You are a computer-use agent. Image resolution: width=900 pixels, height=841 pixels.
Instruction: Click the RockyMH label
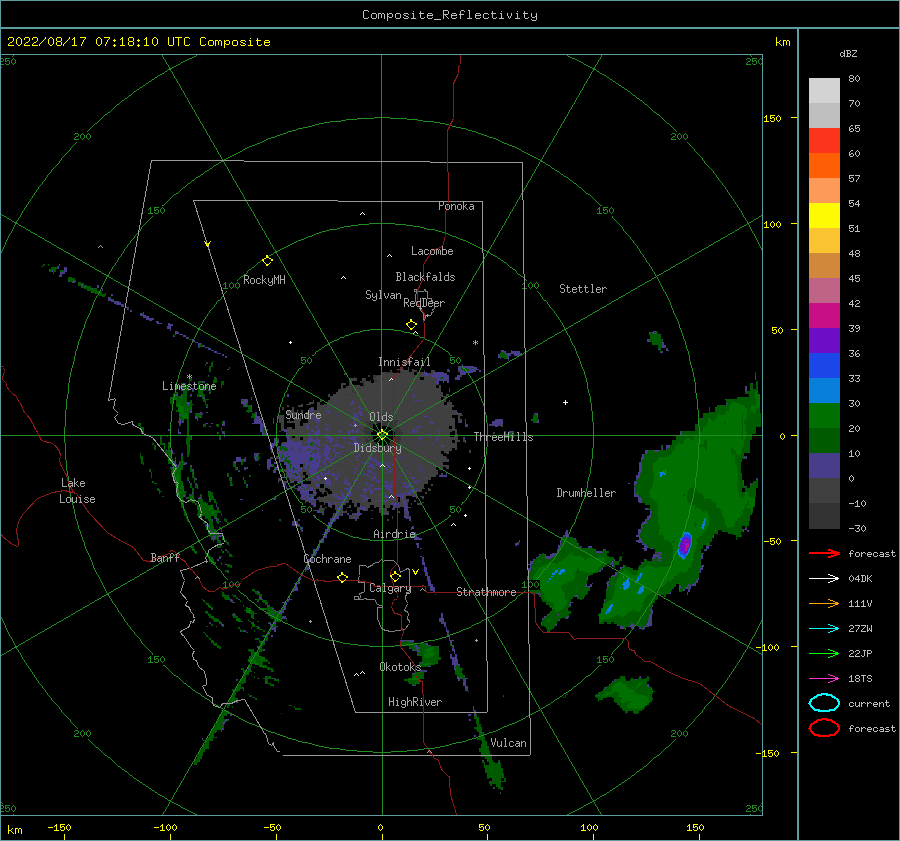point(264,280)
